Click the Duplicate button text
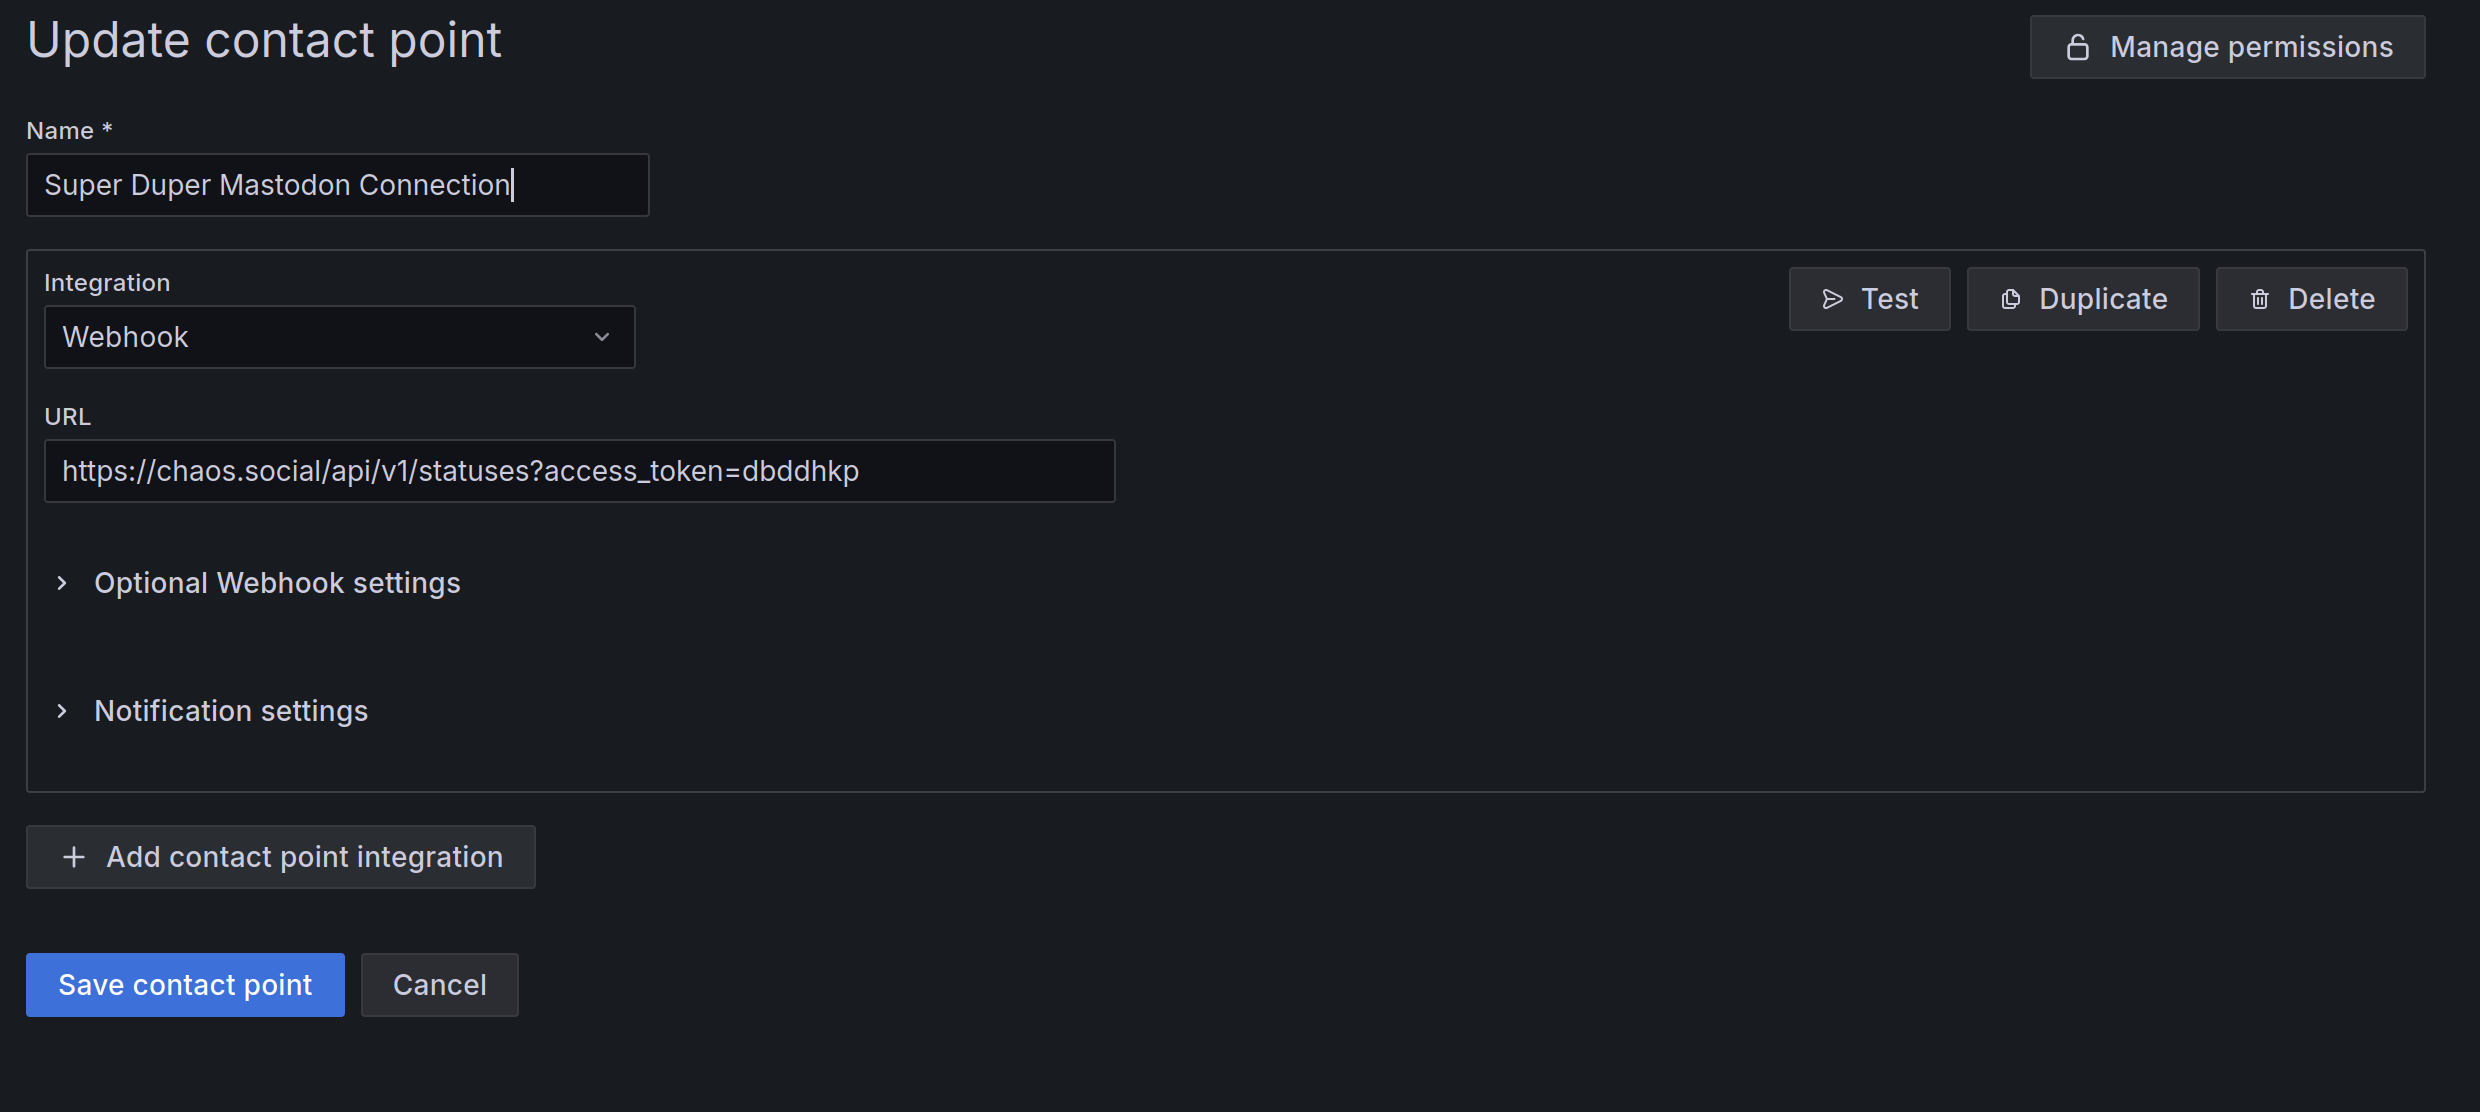 [x=2103, y=299]
